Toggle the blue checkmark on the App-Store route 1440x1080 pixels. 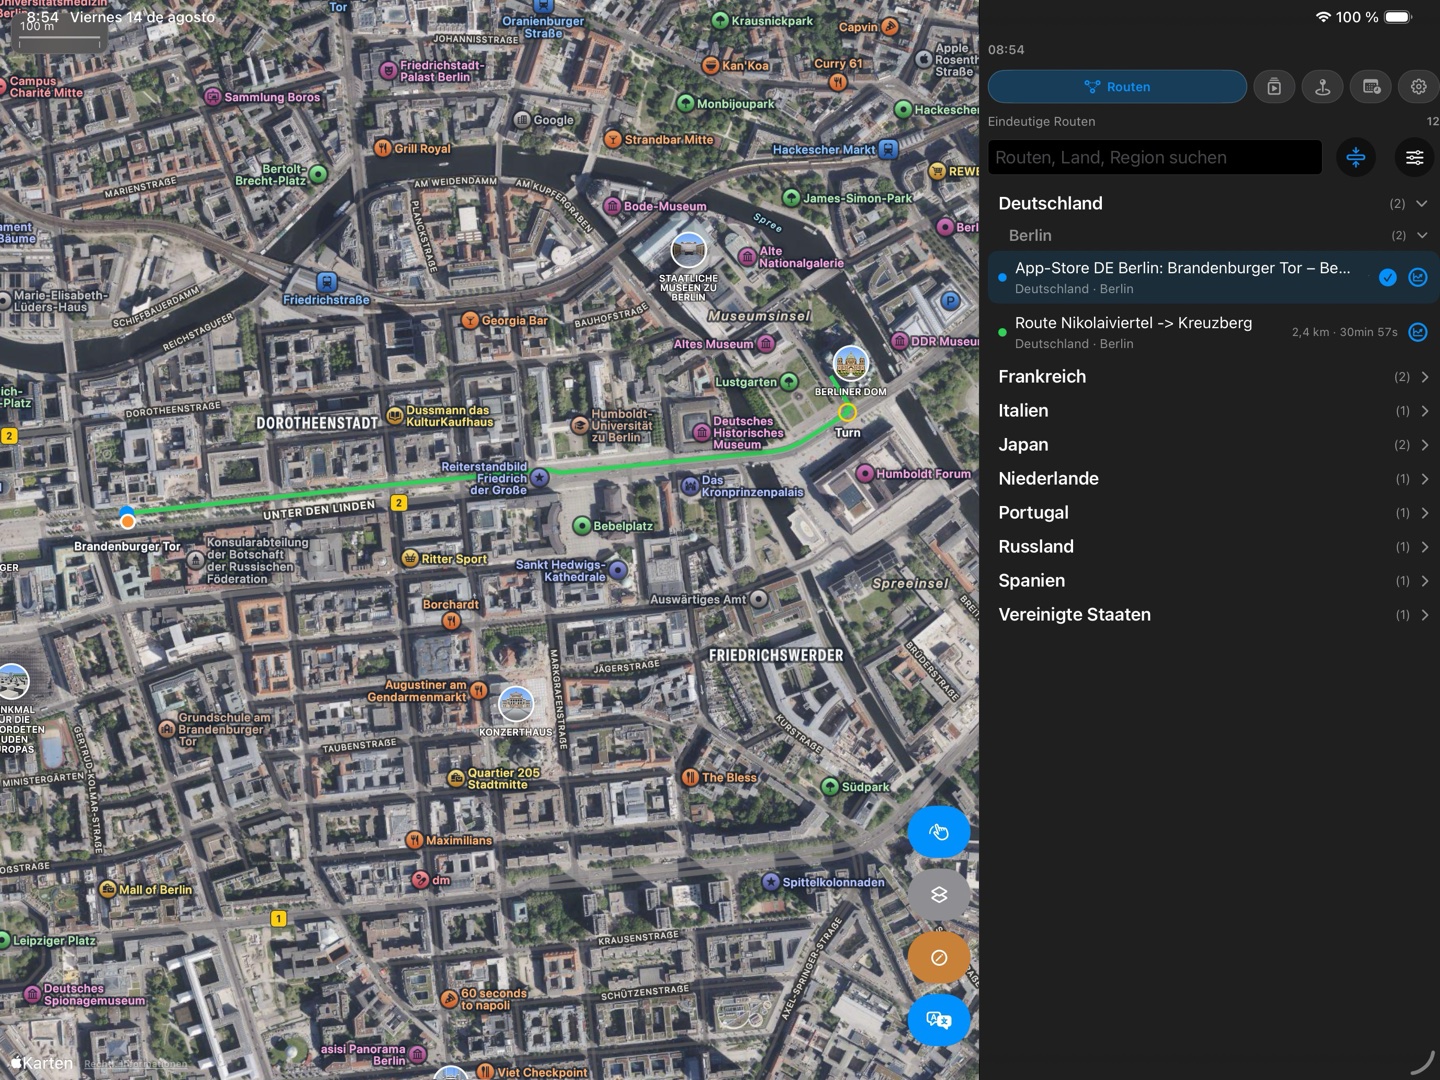point(1388,277)
